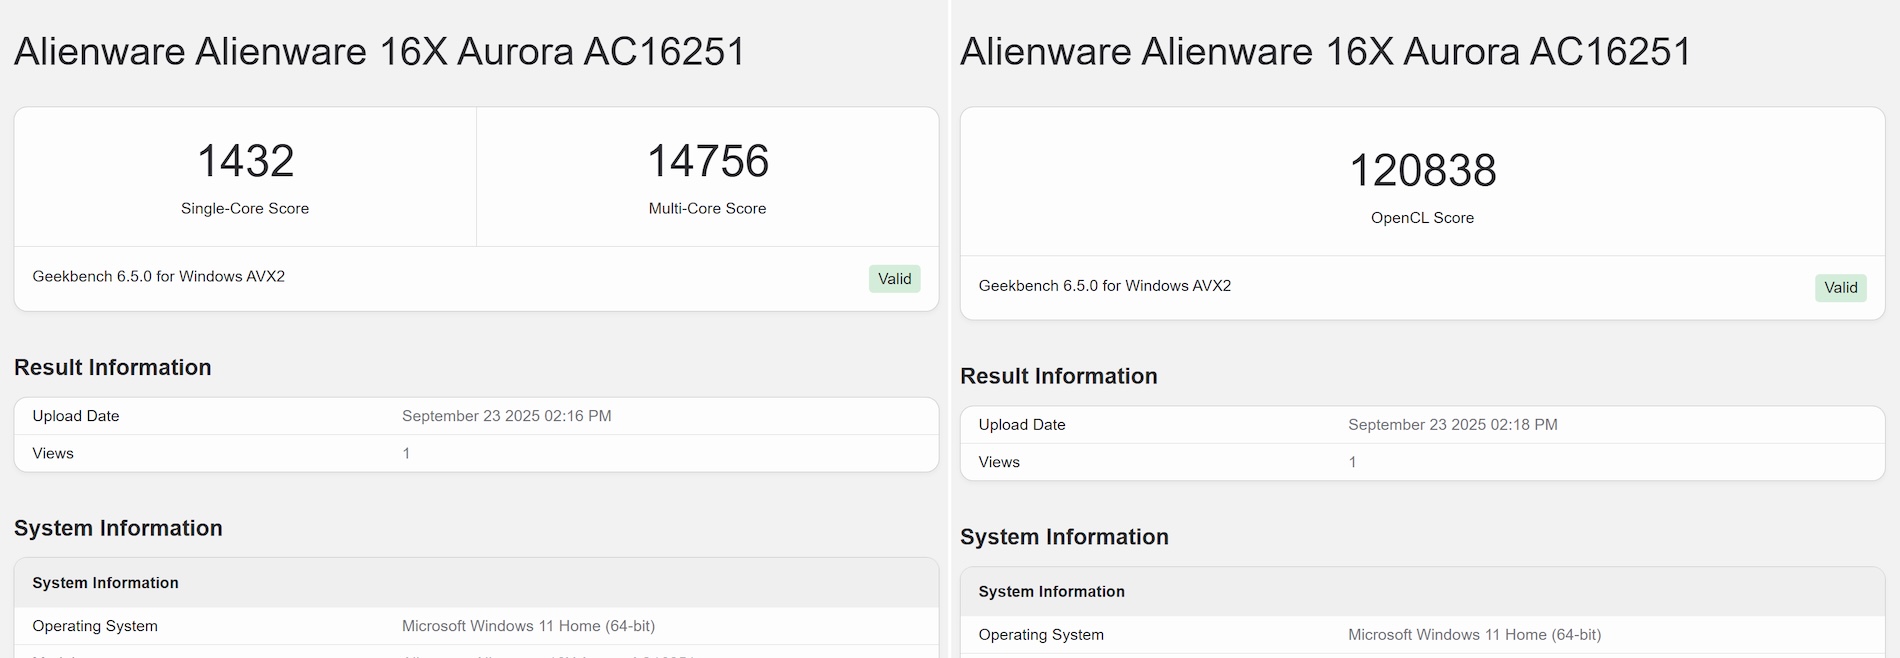Click the Operating System label in the CPU result

point(95,626)
